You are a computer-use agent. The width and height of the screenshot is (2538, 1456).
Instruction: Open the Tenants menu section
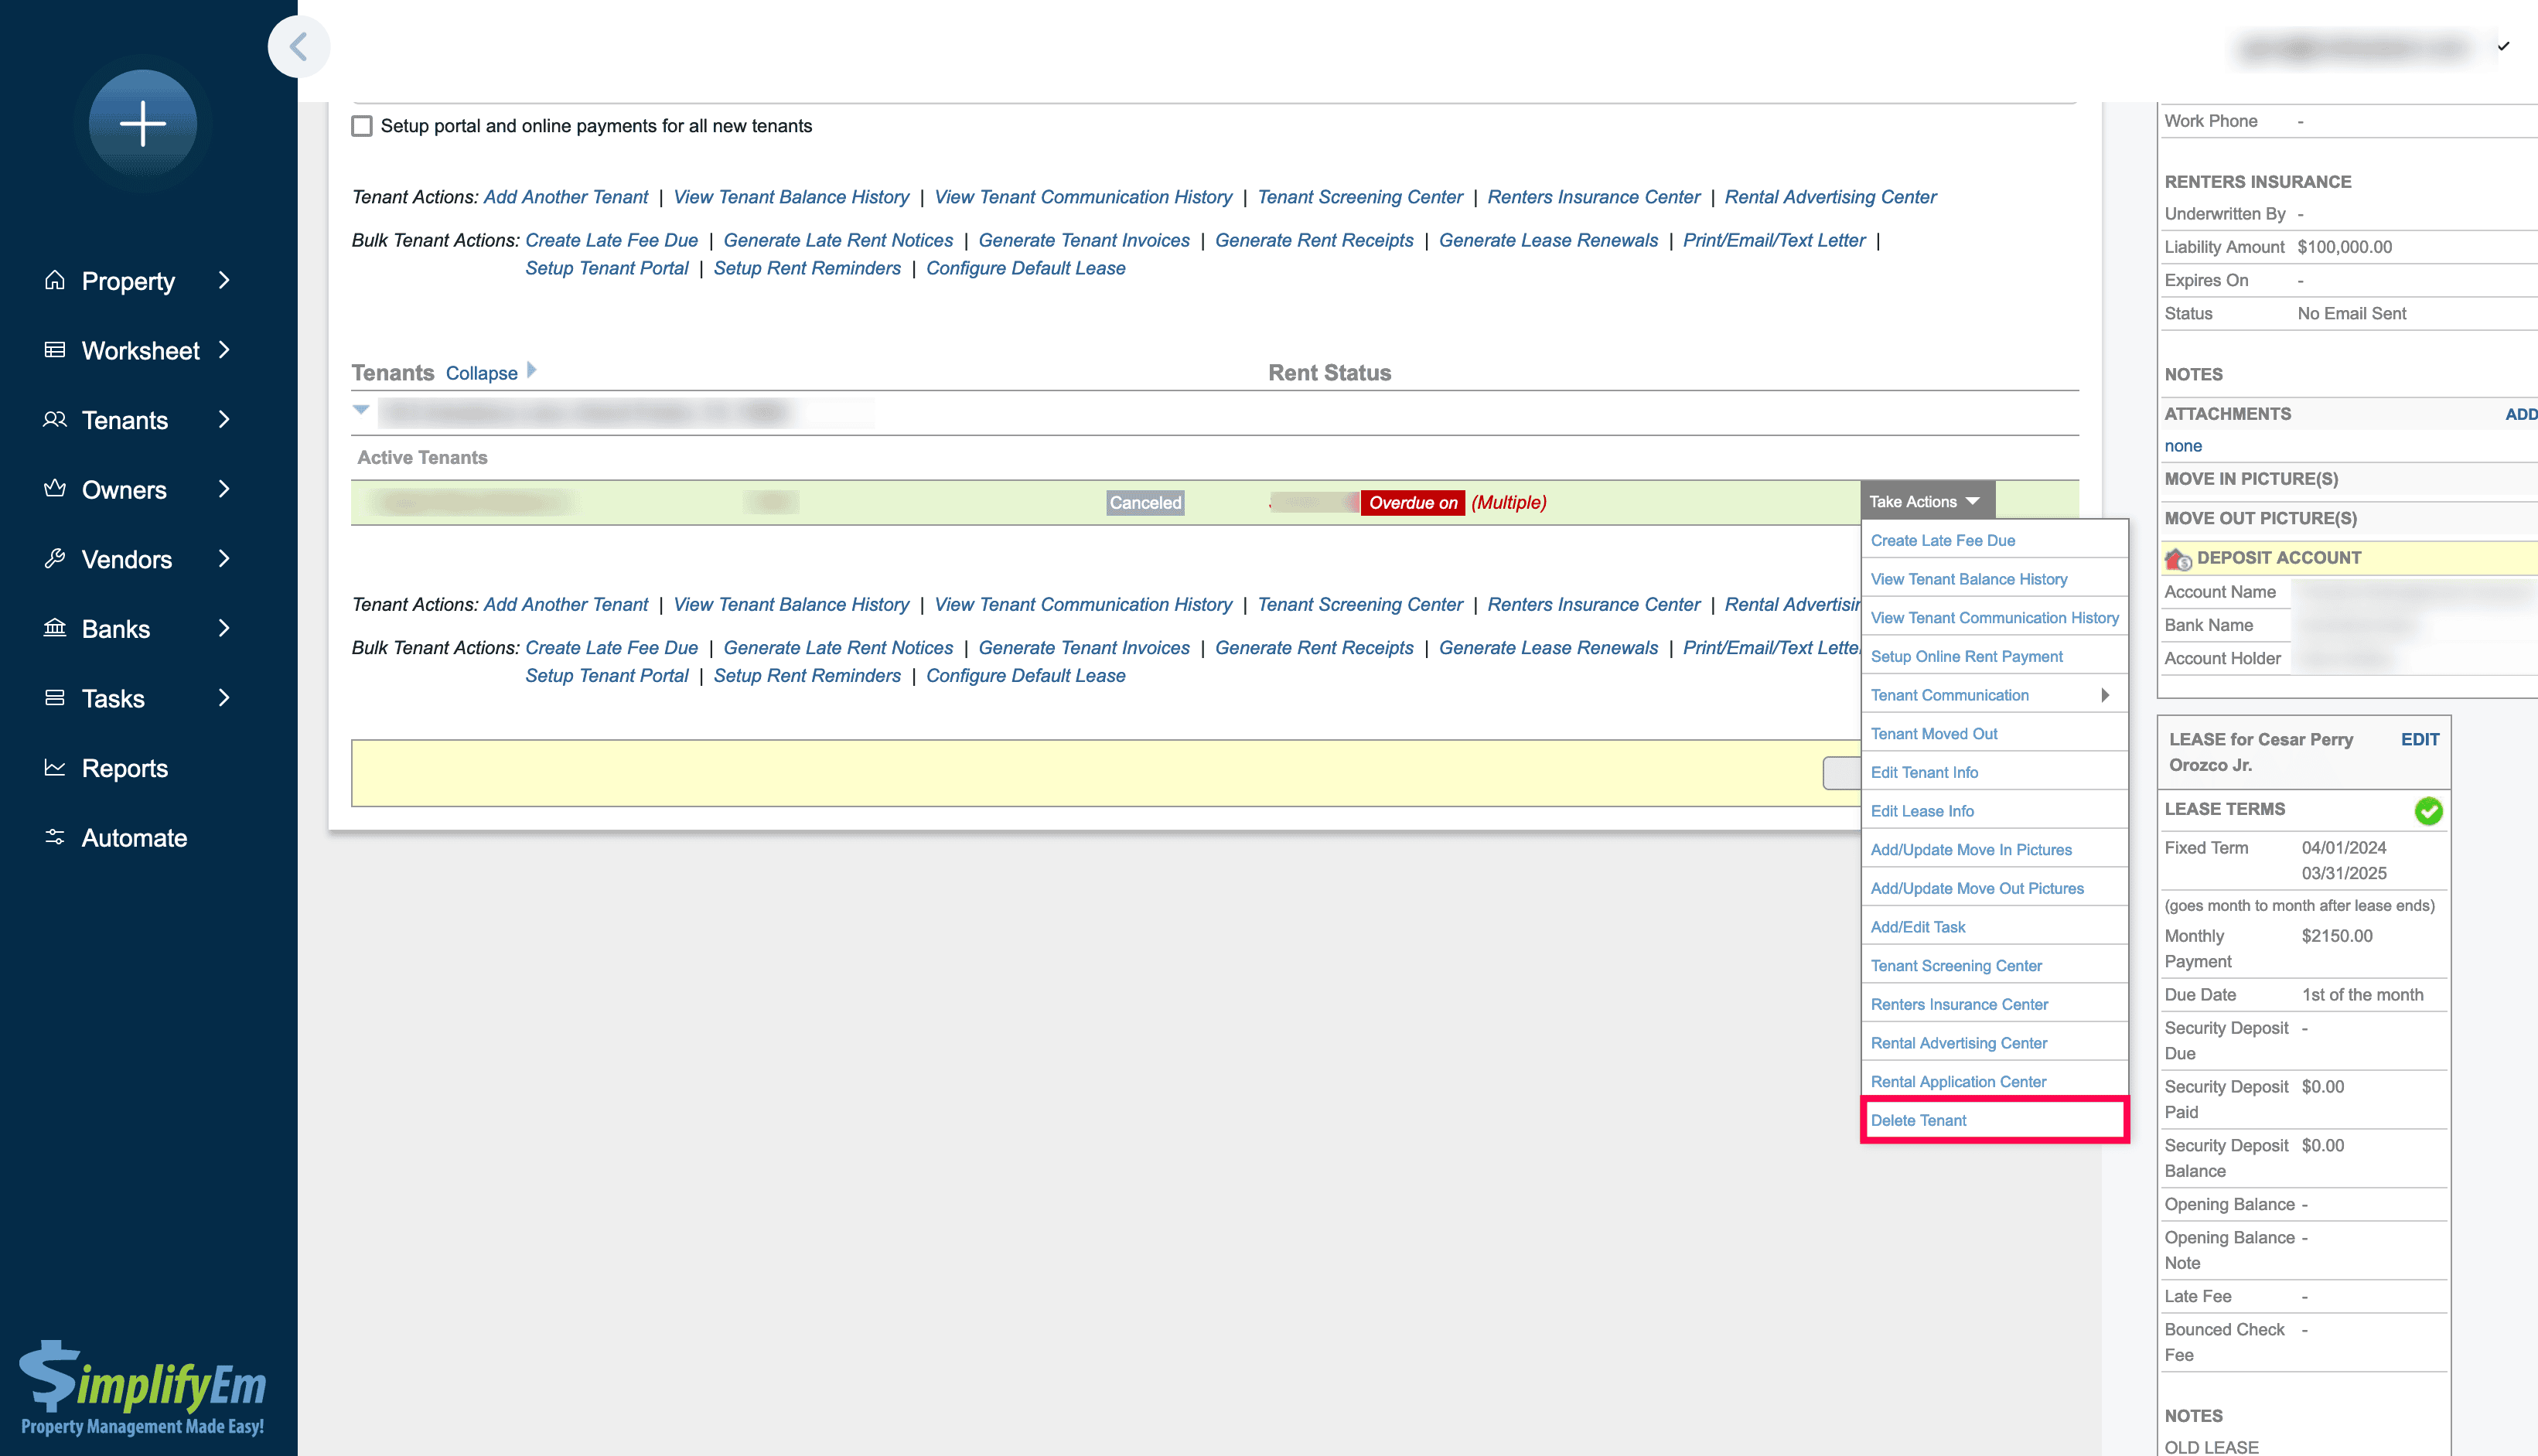tap(139, 420)
